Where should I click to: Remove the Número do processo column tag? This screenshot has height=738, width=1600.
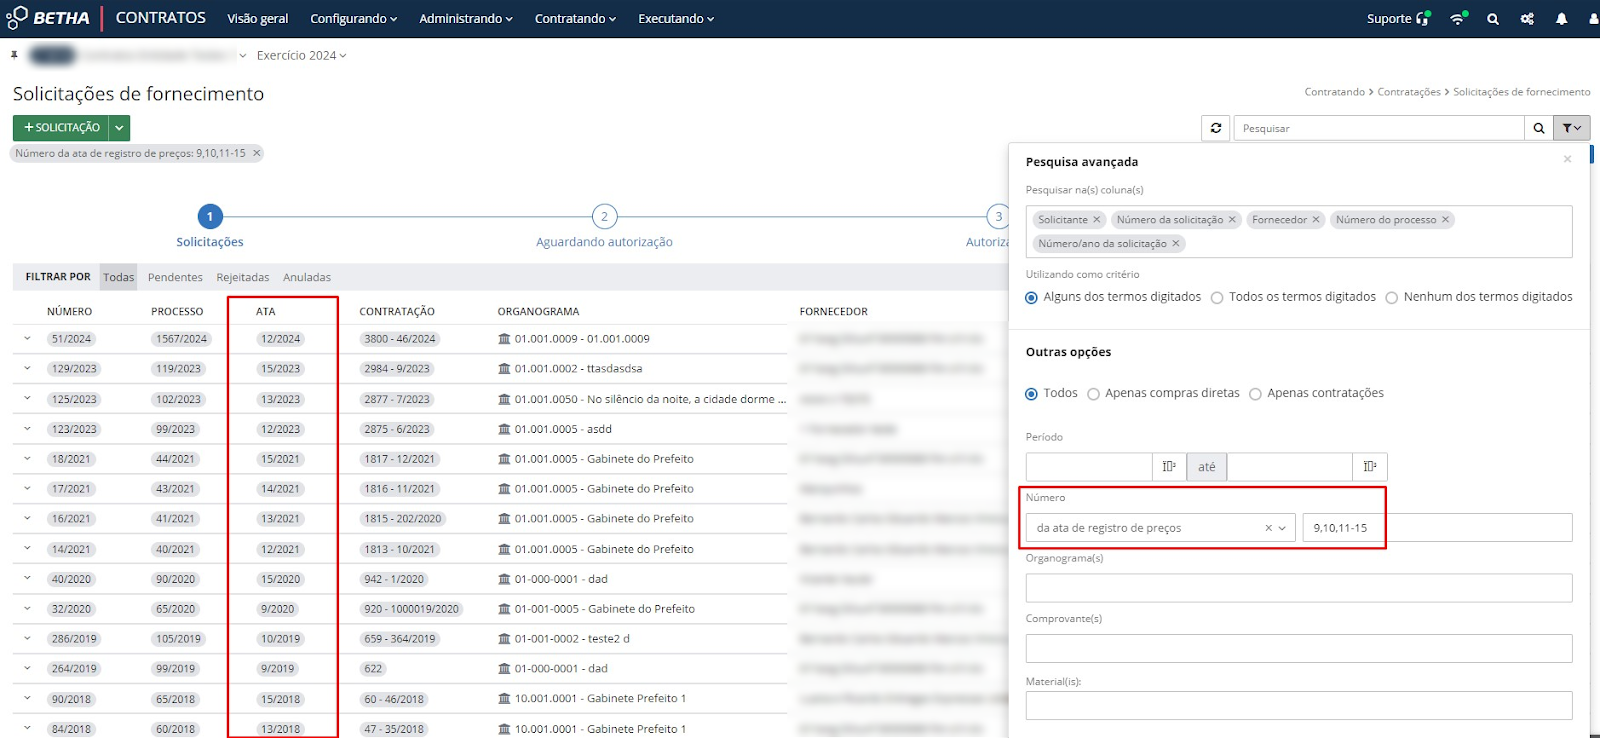pyautogui.click(x=1445, y=220)
